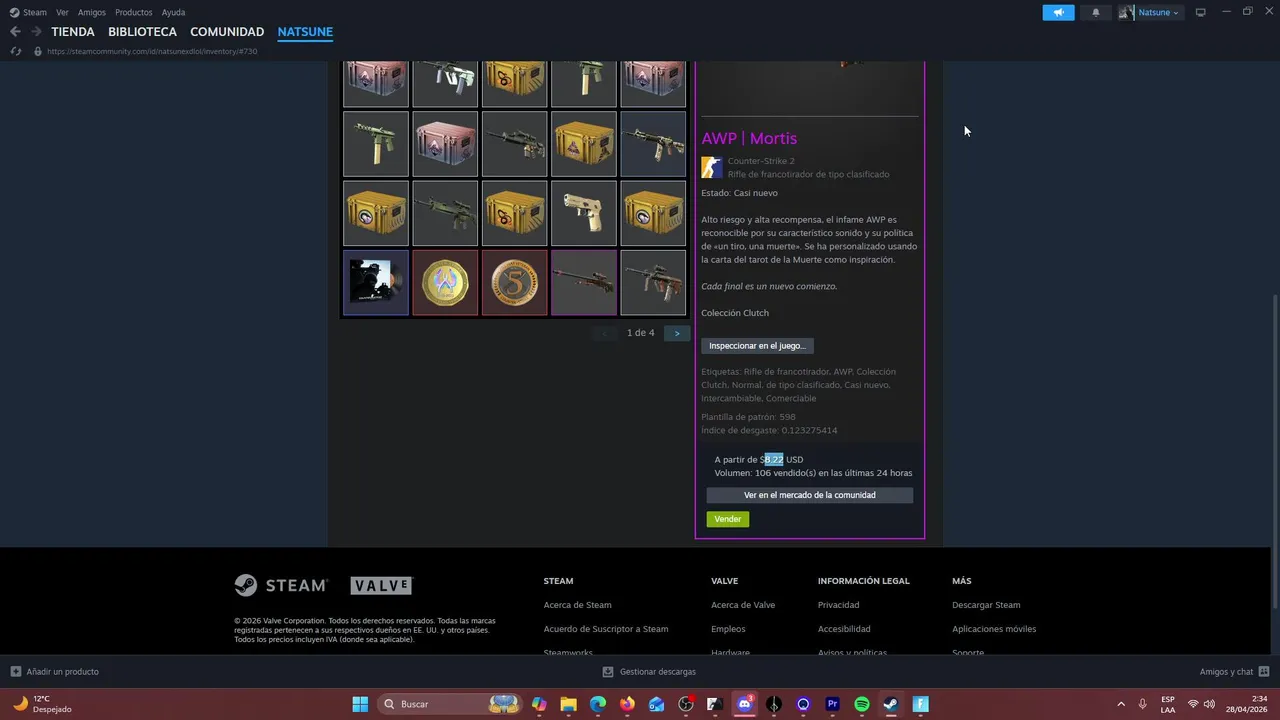Click the Amigos y chat icon
The height and width of the screenshot is (720, 1280).
point(1264,672)
